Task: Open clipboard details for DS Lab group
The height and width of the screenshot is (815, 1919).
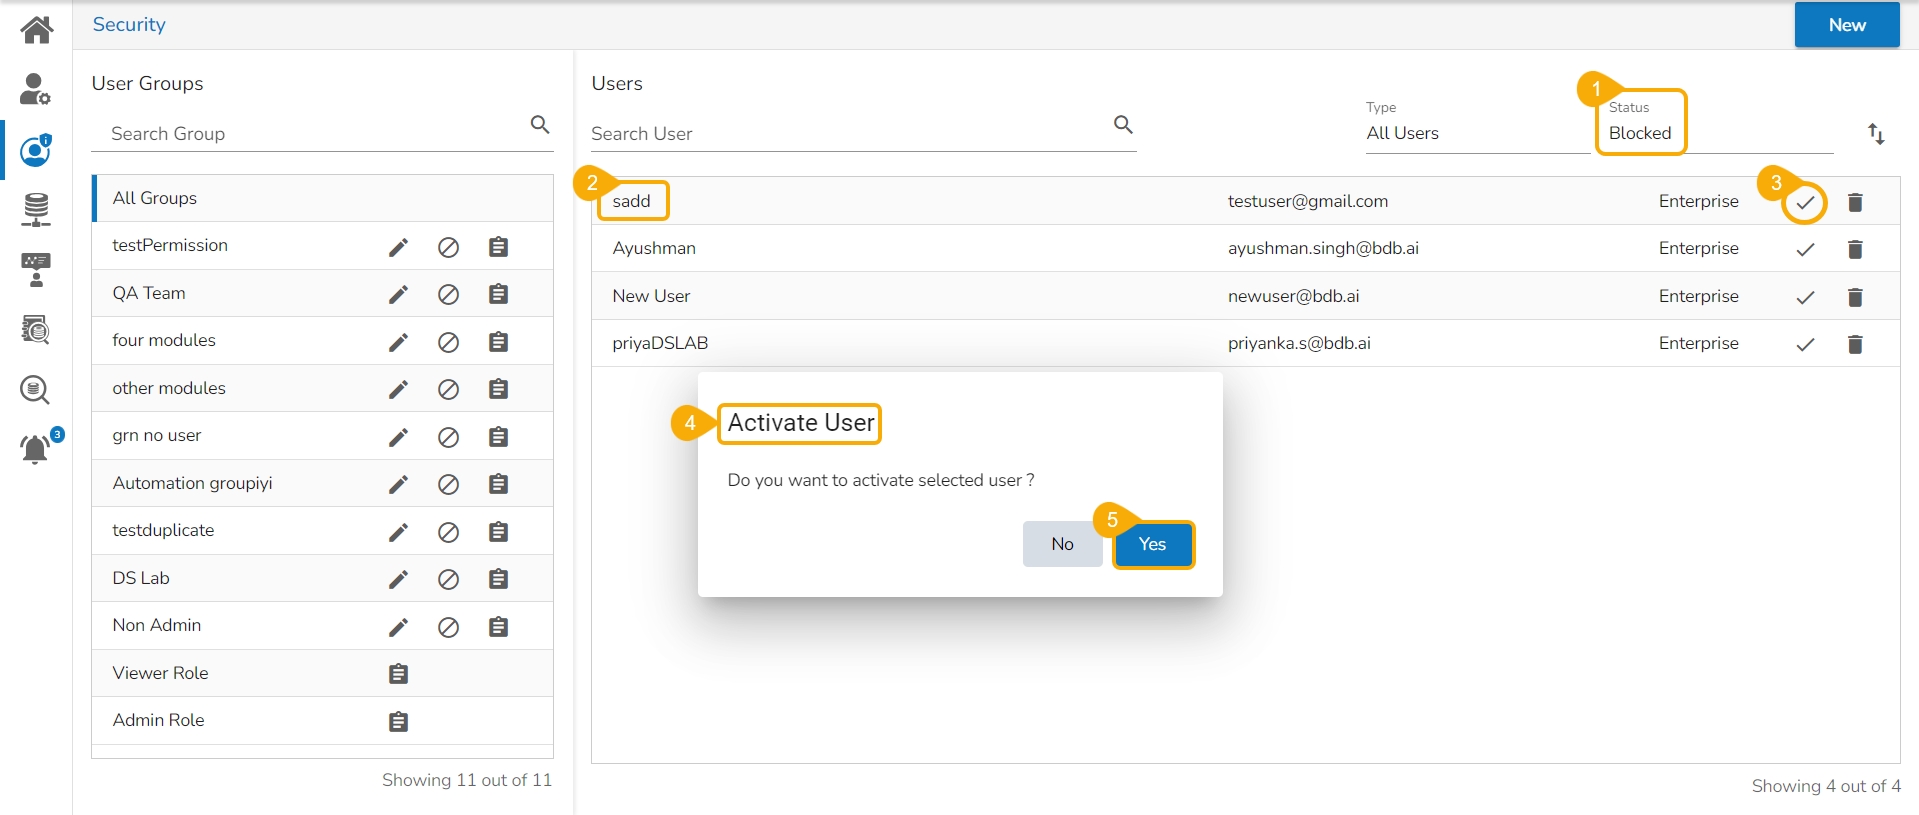Action: 498,579
